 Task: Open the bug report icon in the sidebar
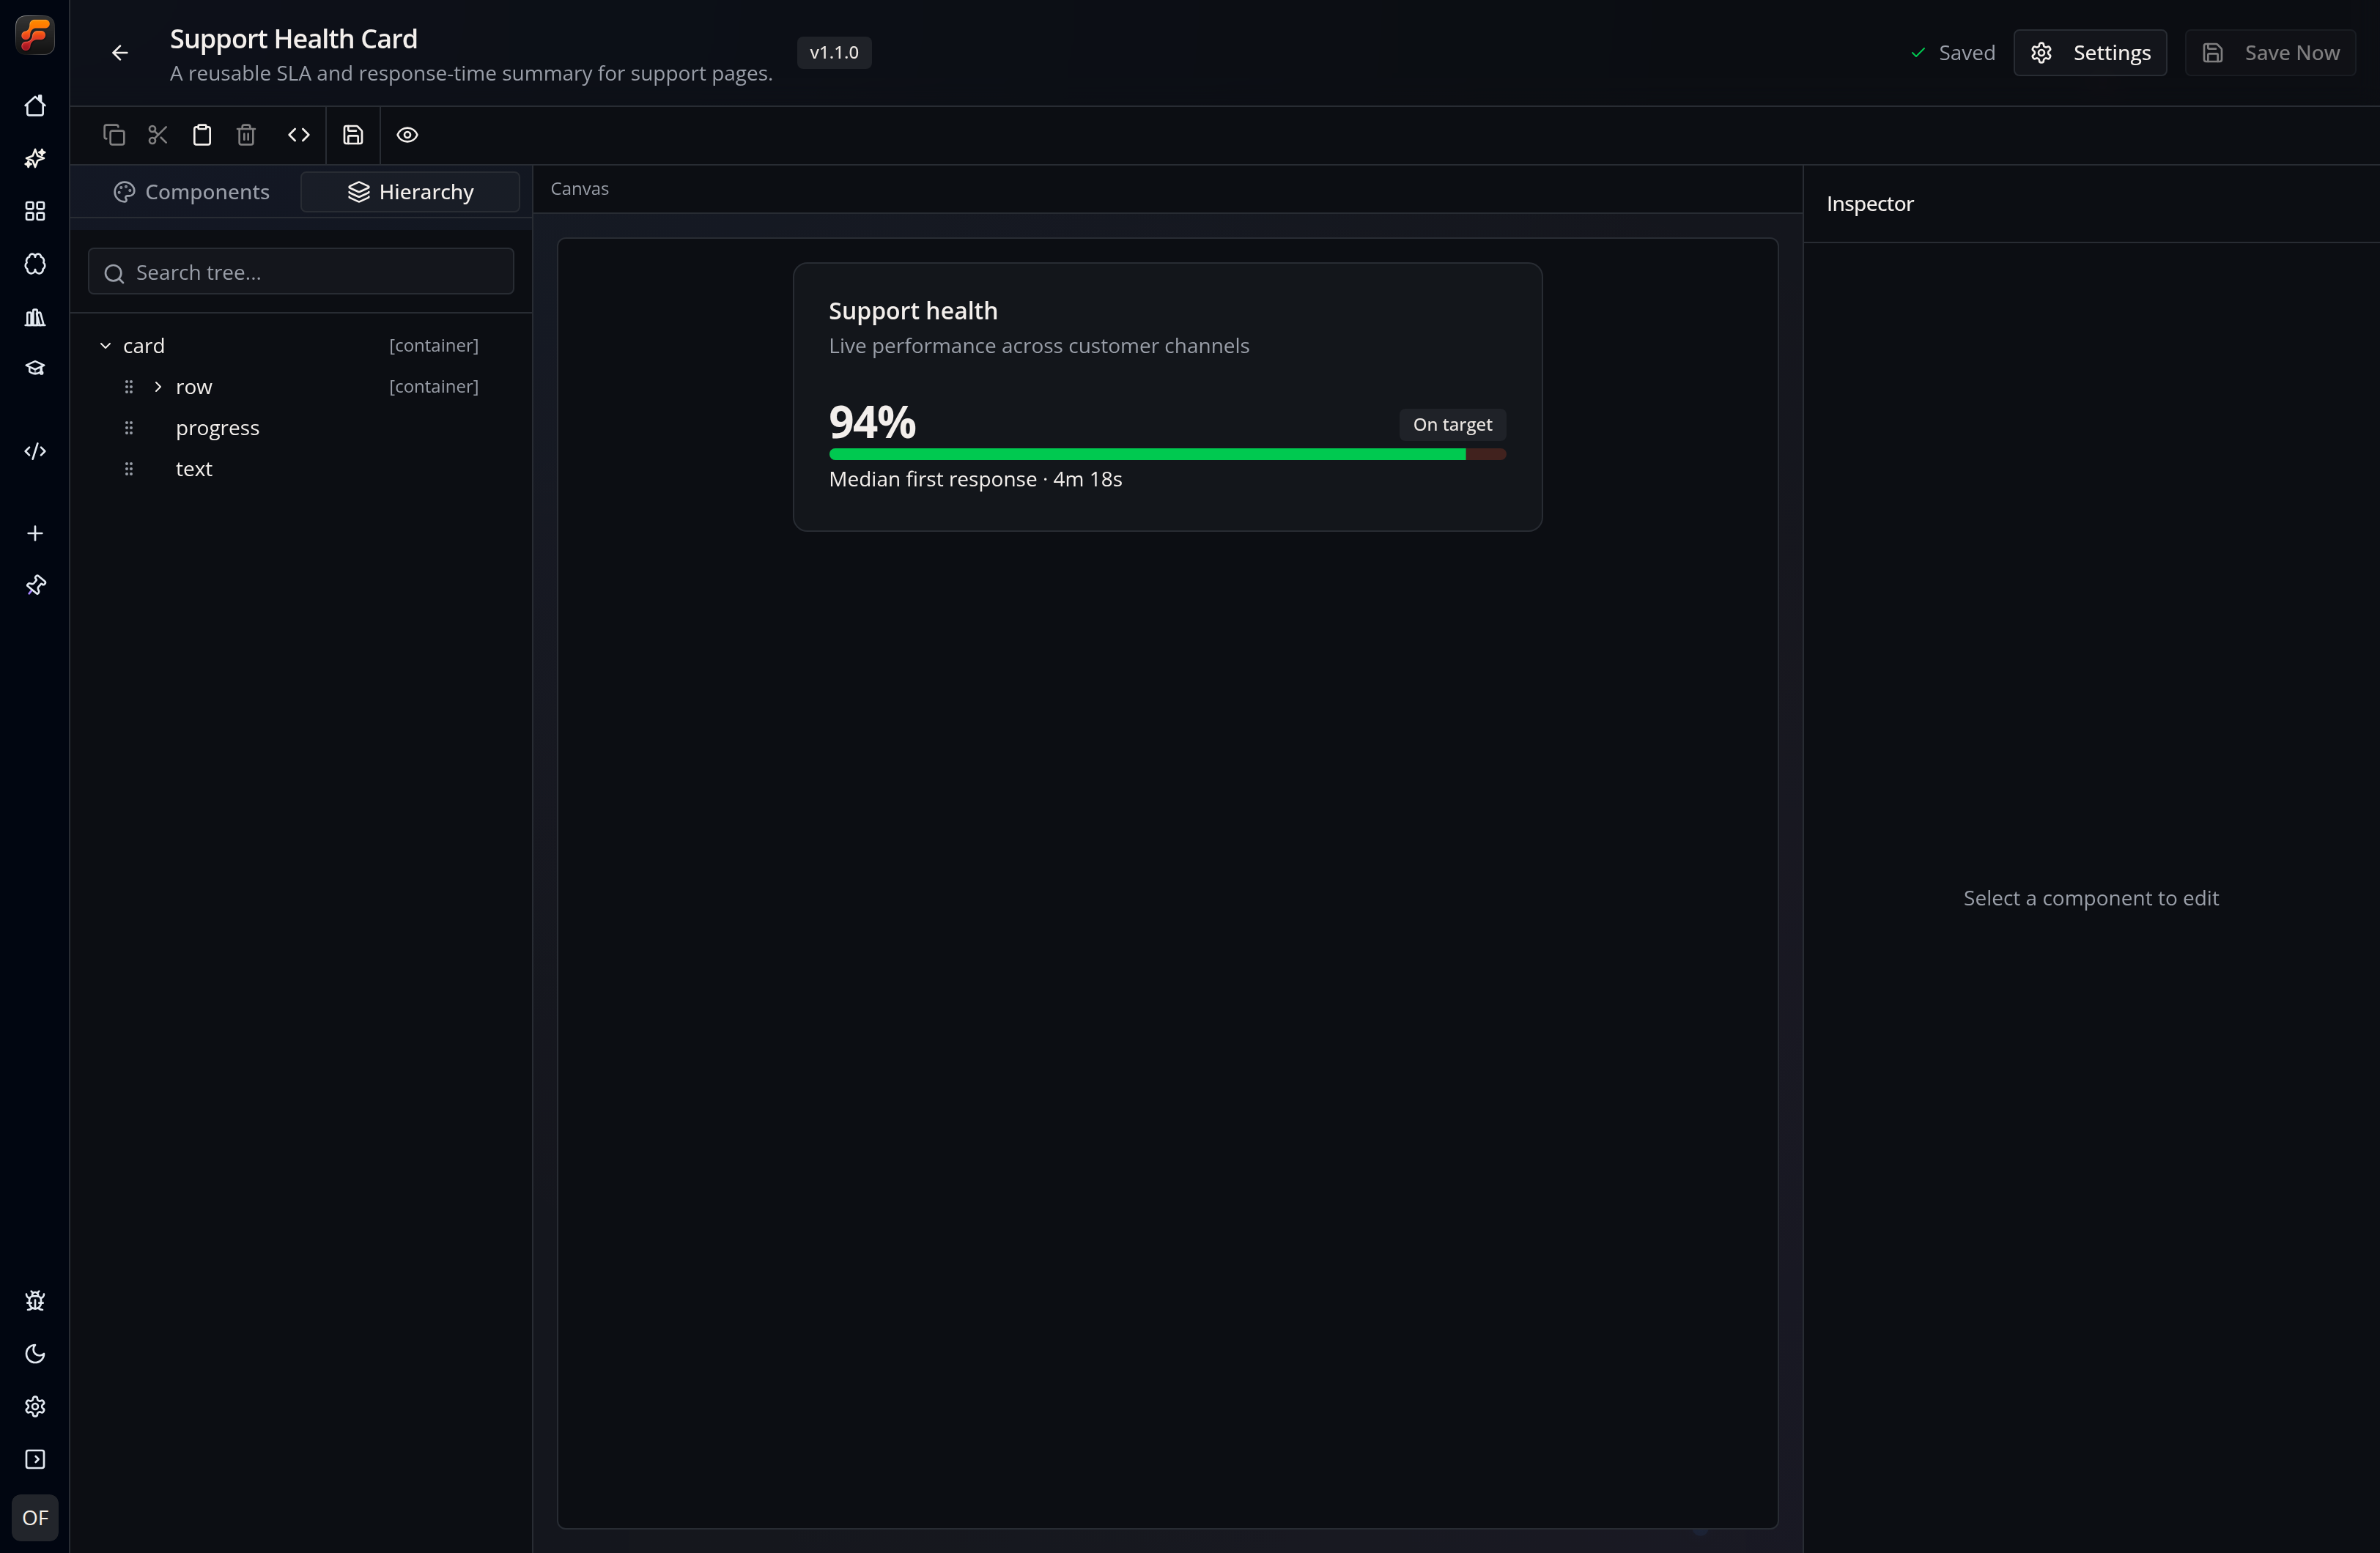click(x=35, y=1301)
